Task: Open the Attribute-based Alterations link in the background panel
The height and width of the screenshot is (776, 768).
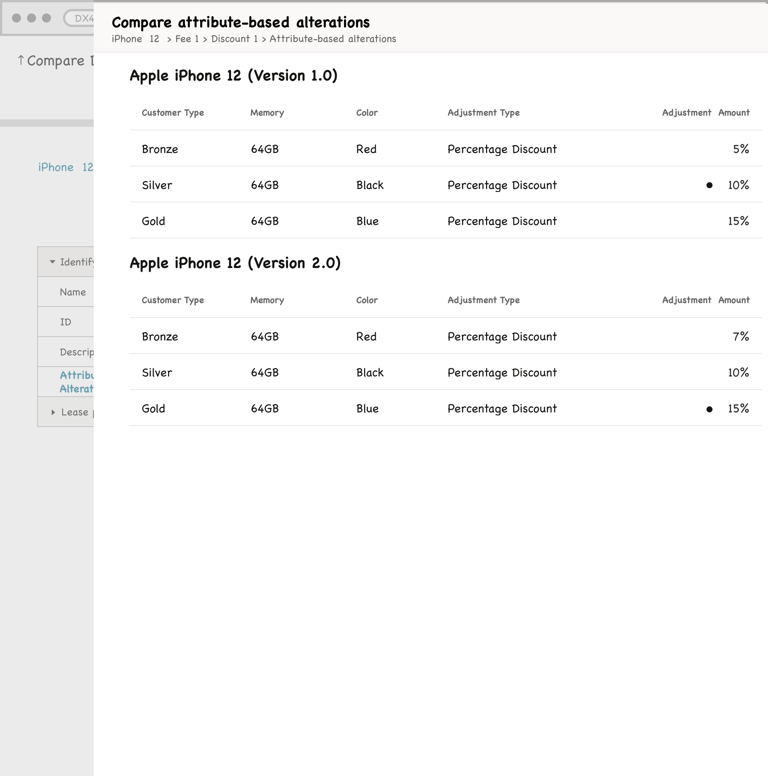Action: 76,381
